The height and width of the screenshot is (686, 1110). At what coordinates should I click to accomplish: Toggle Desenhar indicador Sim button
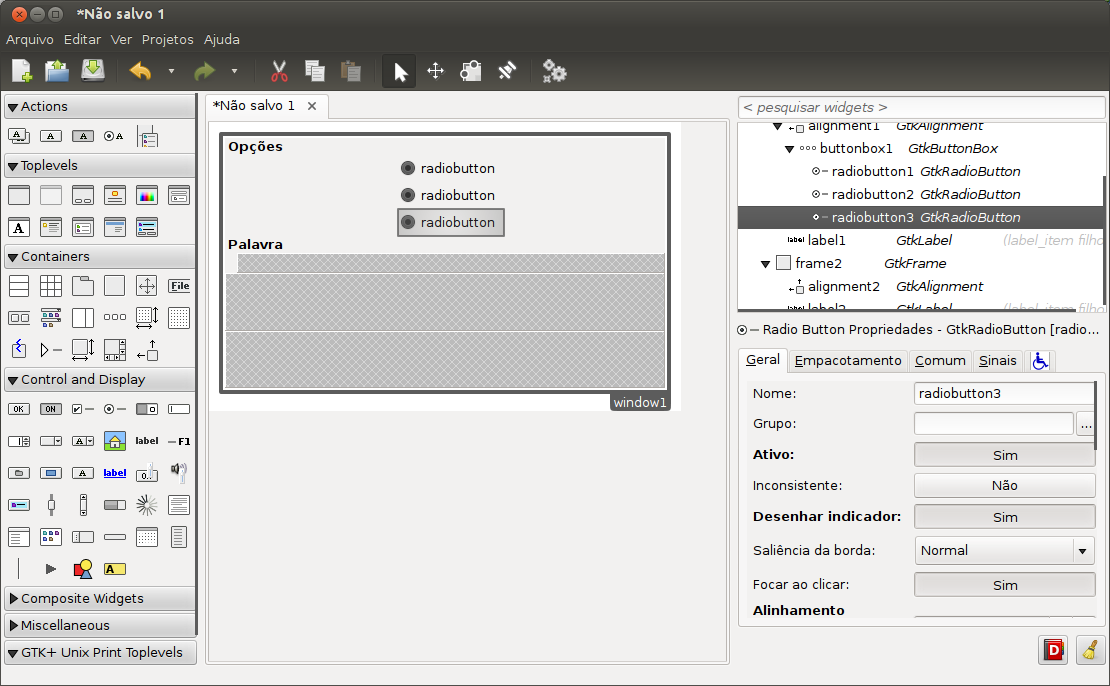pyautogui.click(x=1005, y=517)
